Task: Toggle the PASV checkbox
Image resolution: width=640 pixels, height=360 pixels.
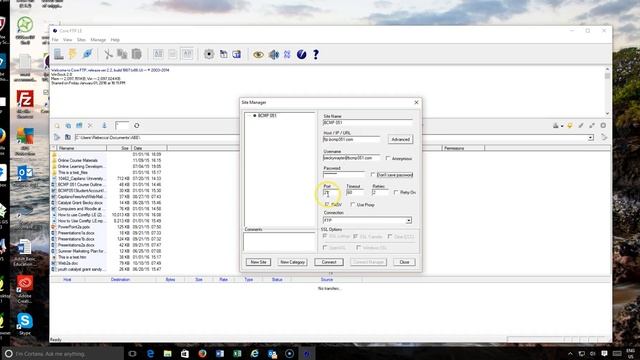Action: [327, 204]
